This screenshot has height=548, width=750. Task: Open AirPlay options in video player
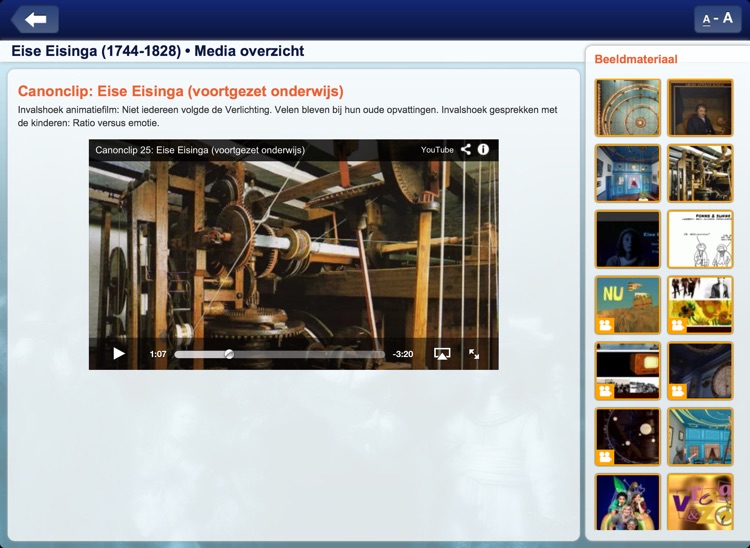442,354
